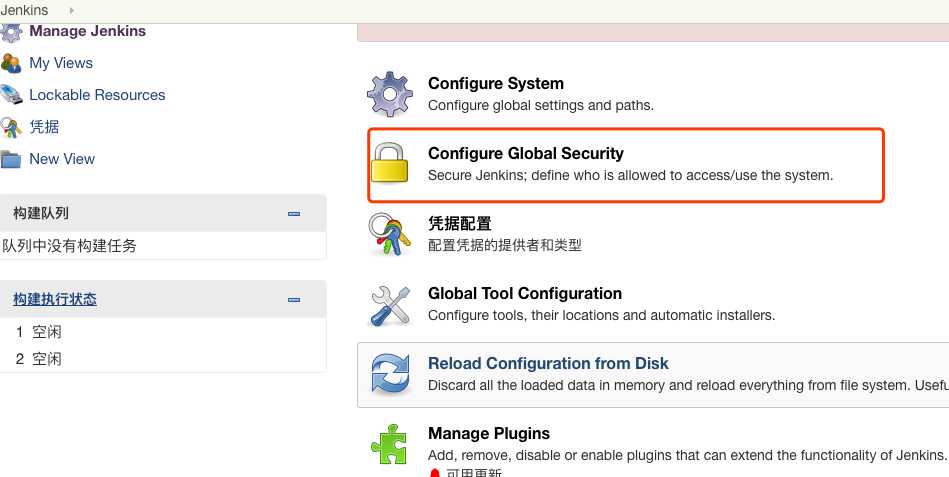Image resolution: width=949 pixels, height=477 pixels.
Task: Click the Jenkins breadcrumb link
Action: point(24,10)
